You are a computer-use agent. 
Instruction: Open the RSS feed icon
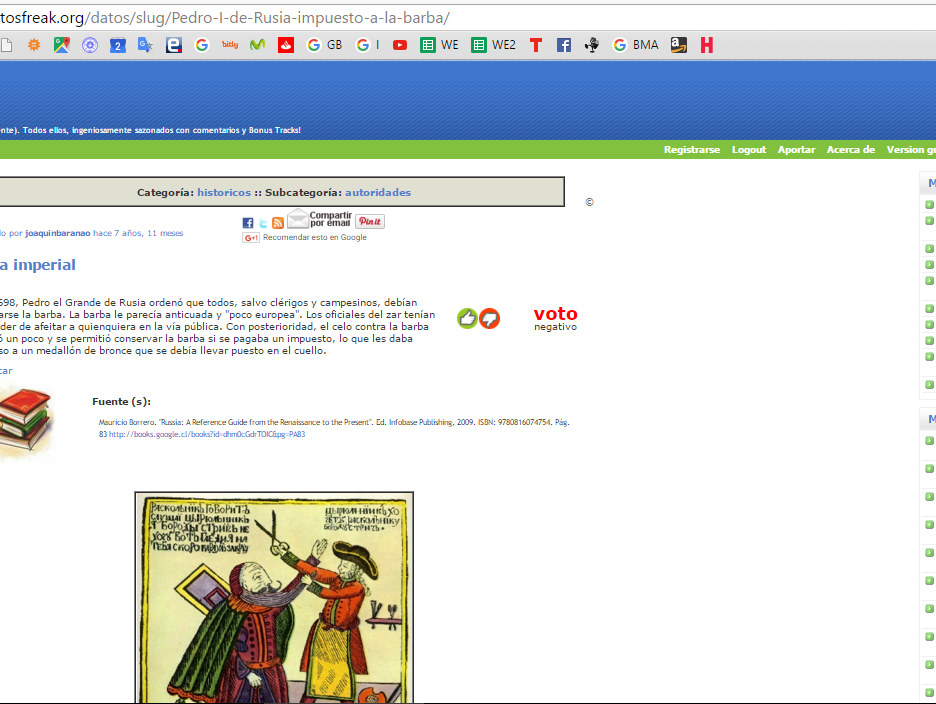278,223
